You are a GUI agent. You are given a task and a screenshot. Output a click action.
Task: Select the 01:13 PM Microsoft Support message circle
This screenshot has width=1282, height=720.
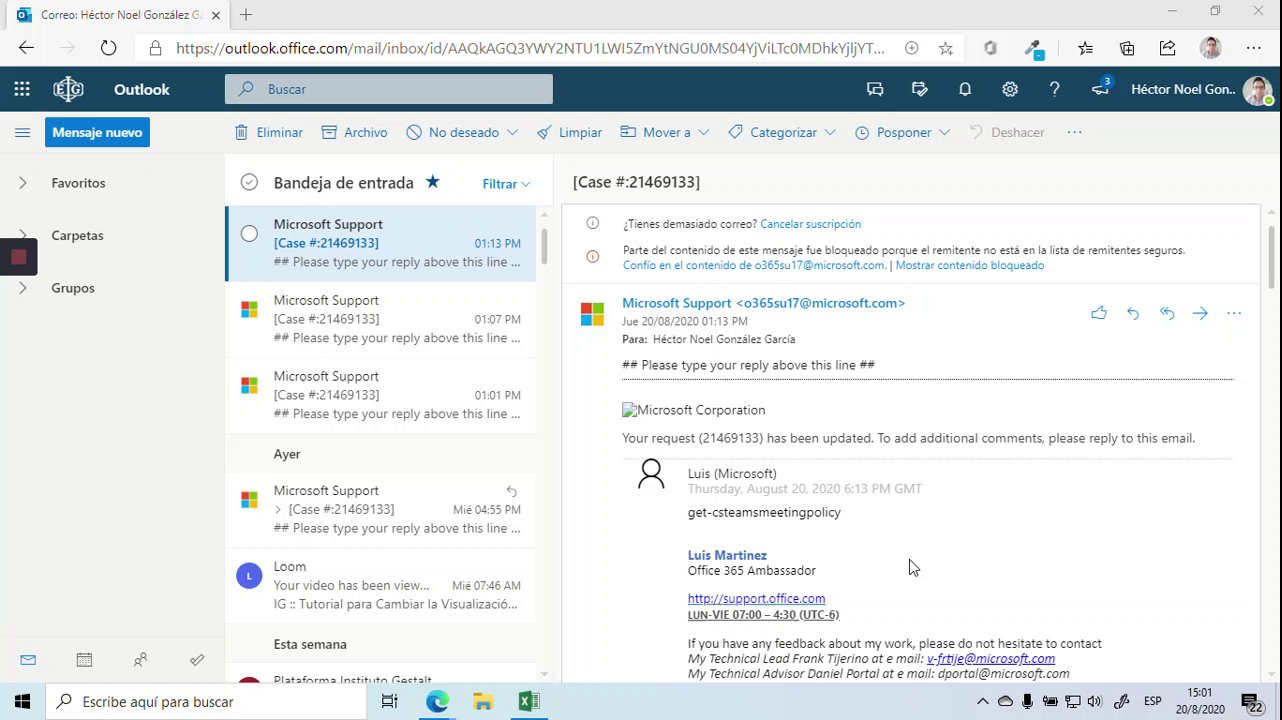pos(249,233)
